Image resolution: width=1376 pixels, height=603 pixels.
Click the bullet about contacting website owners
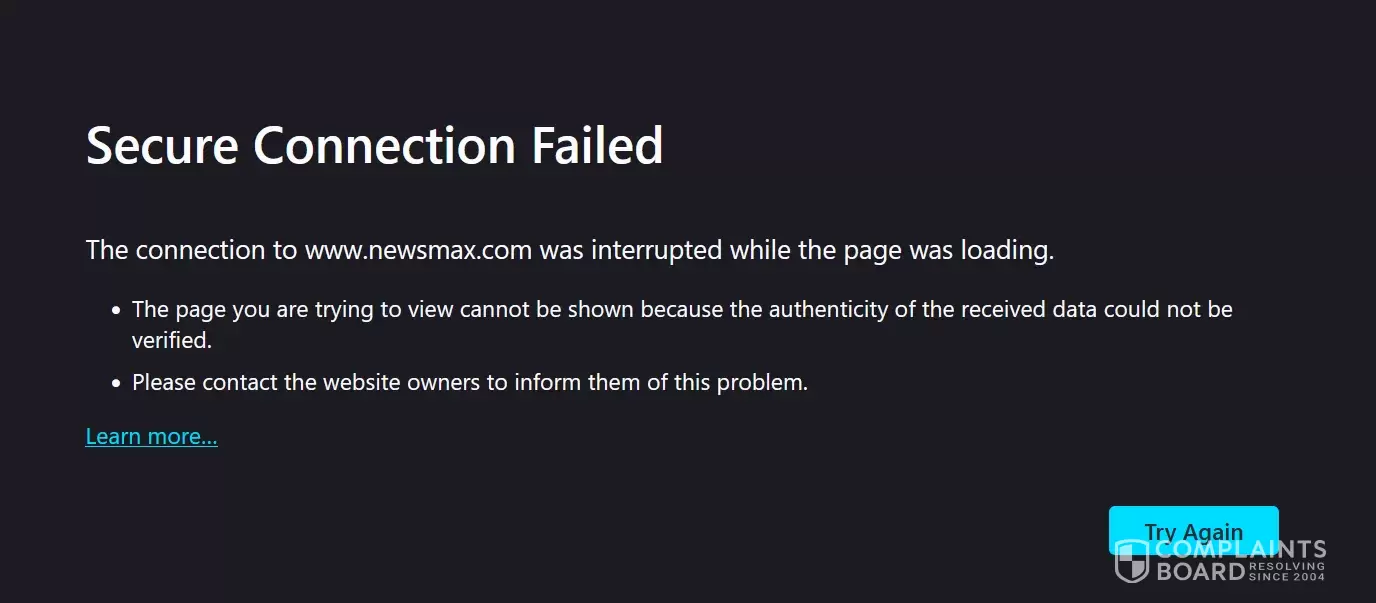coord(470,381)
